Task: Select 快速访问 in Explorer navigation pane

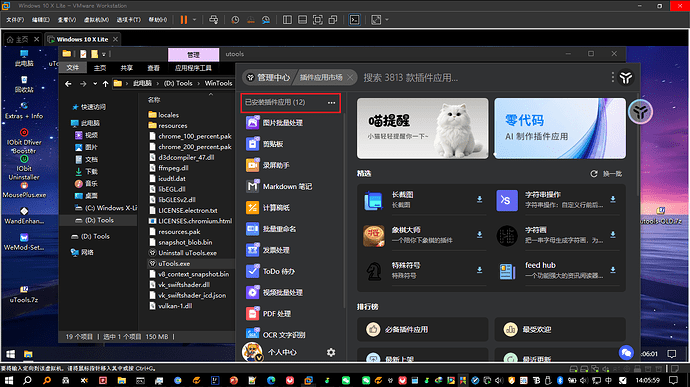Action: click(88, 107)
